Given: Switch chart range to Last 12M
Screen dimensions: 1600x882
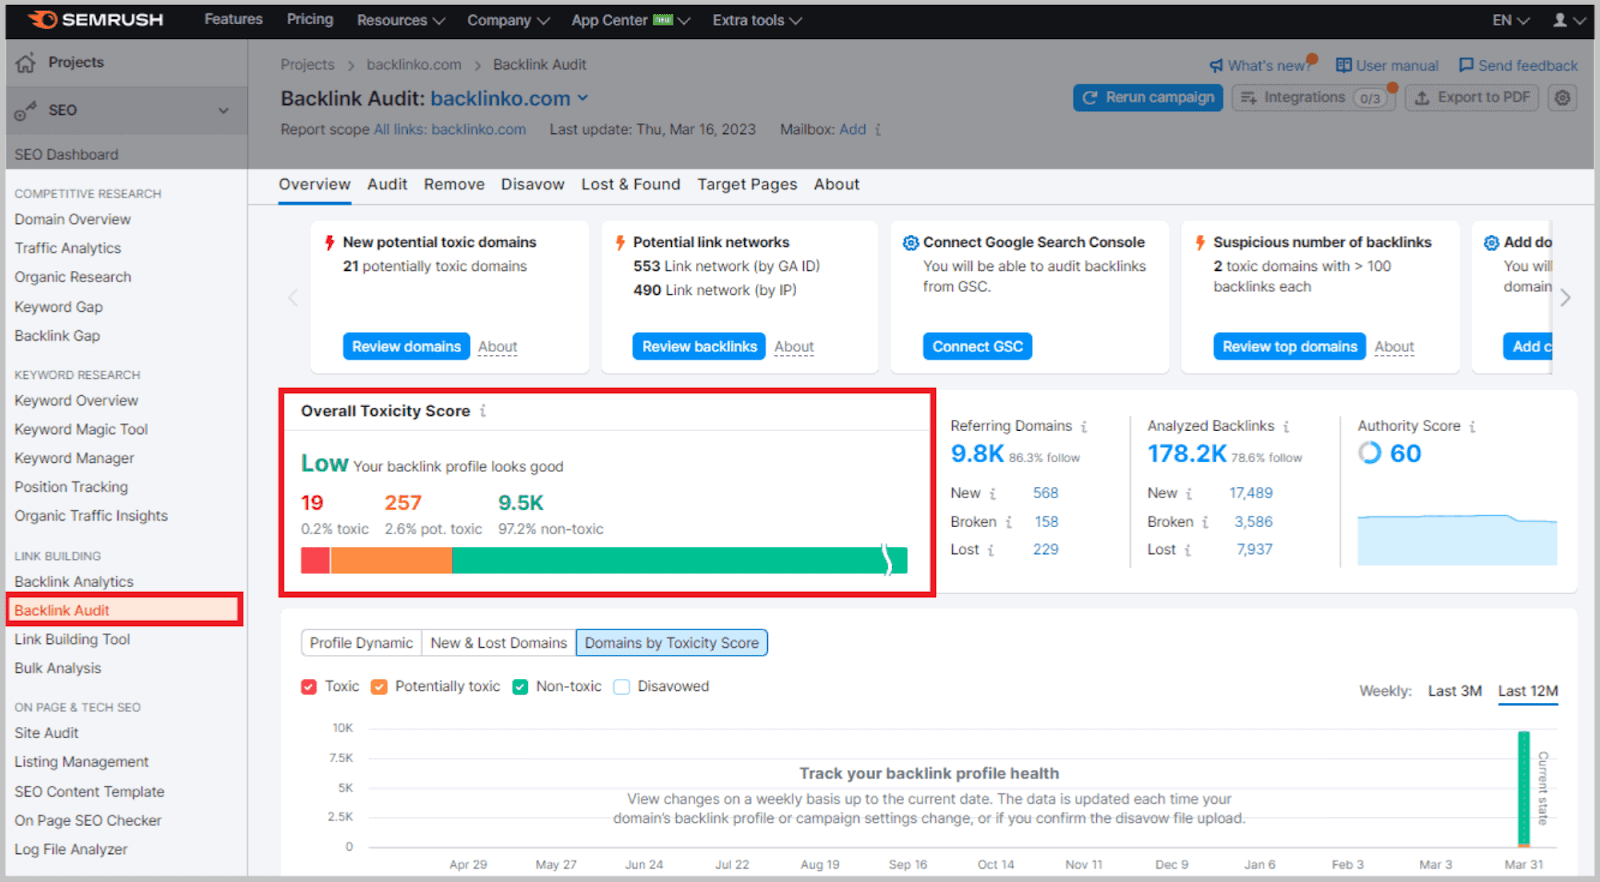Looking at the screenshot, I should (x=1528, y=691).
